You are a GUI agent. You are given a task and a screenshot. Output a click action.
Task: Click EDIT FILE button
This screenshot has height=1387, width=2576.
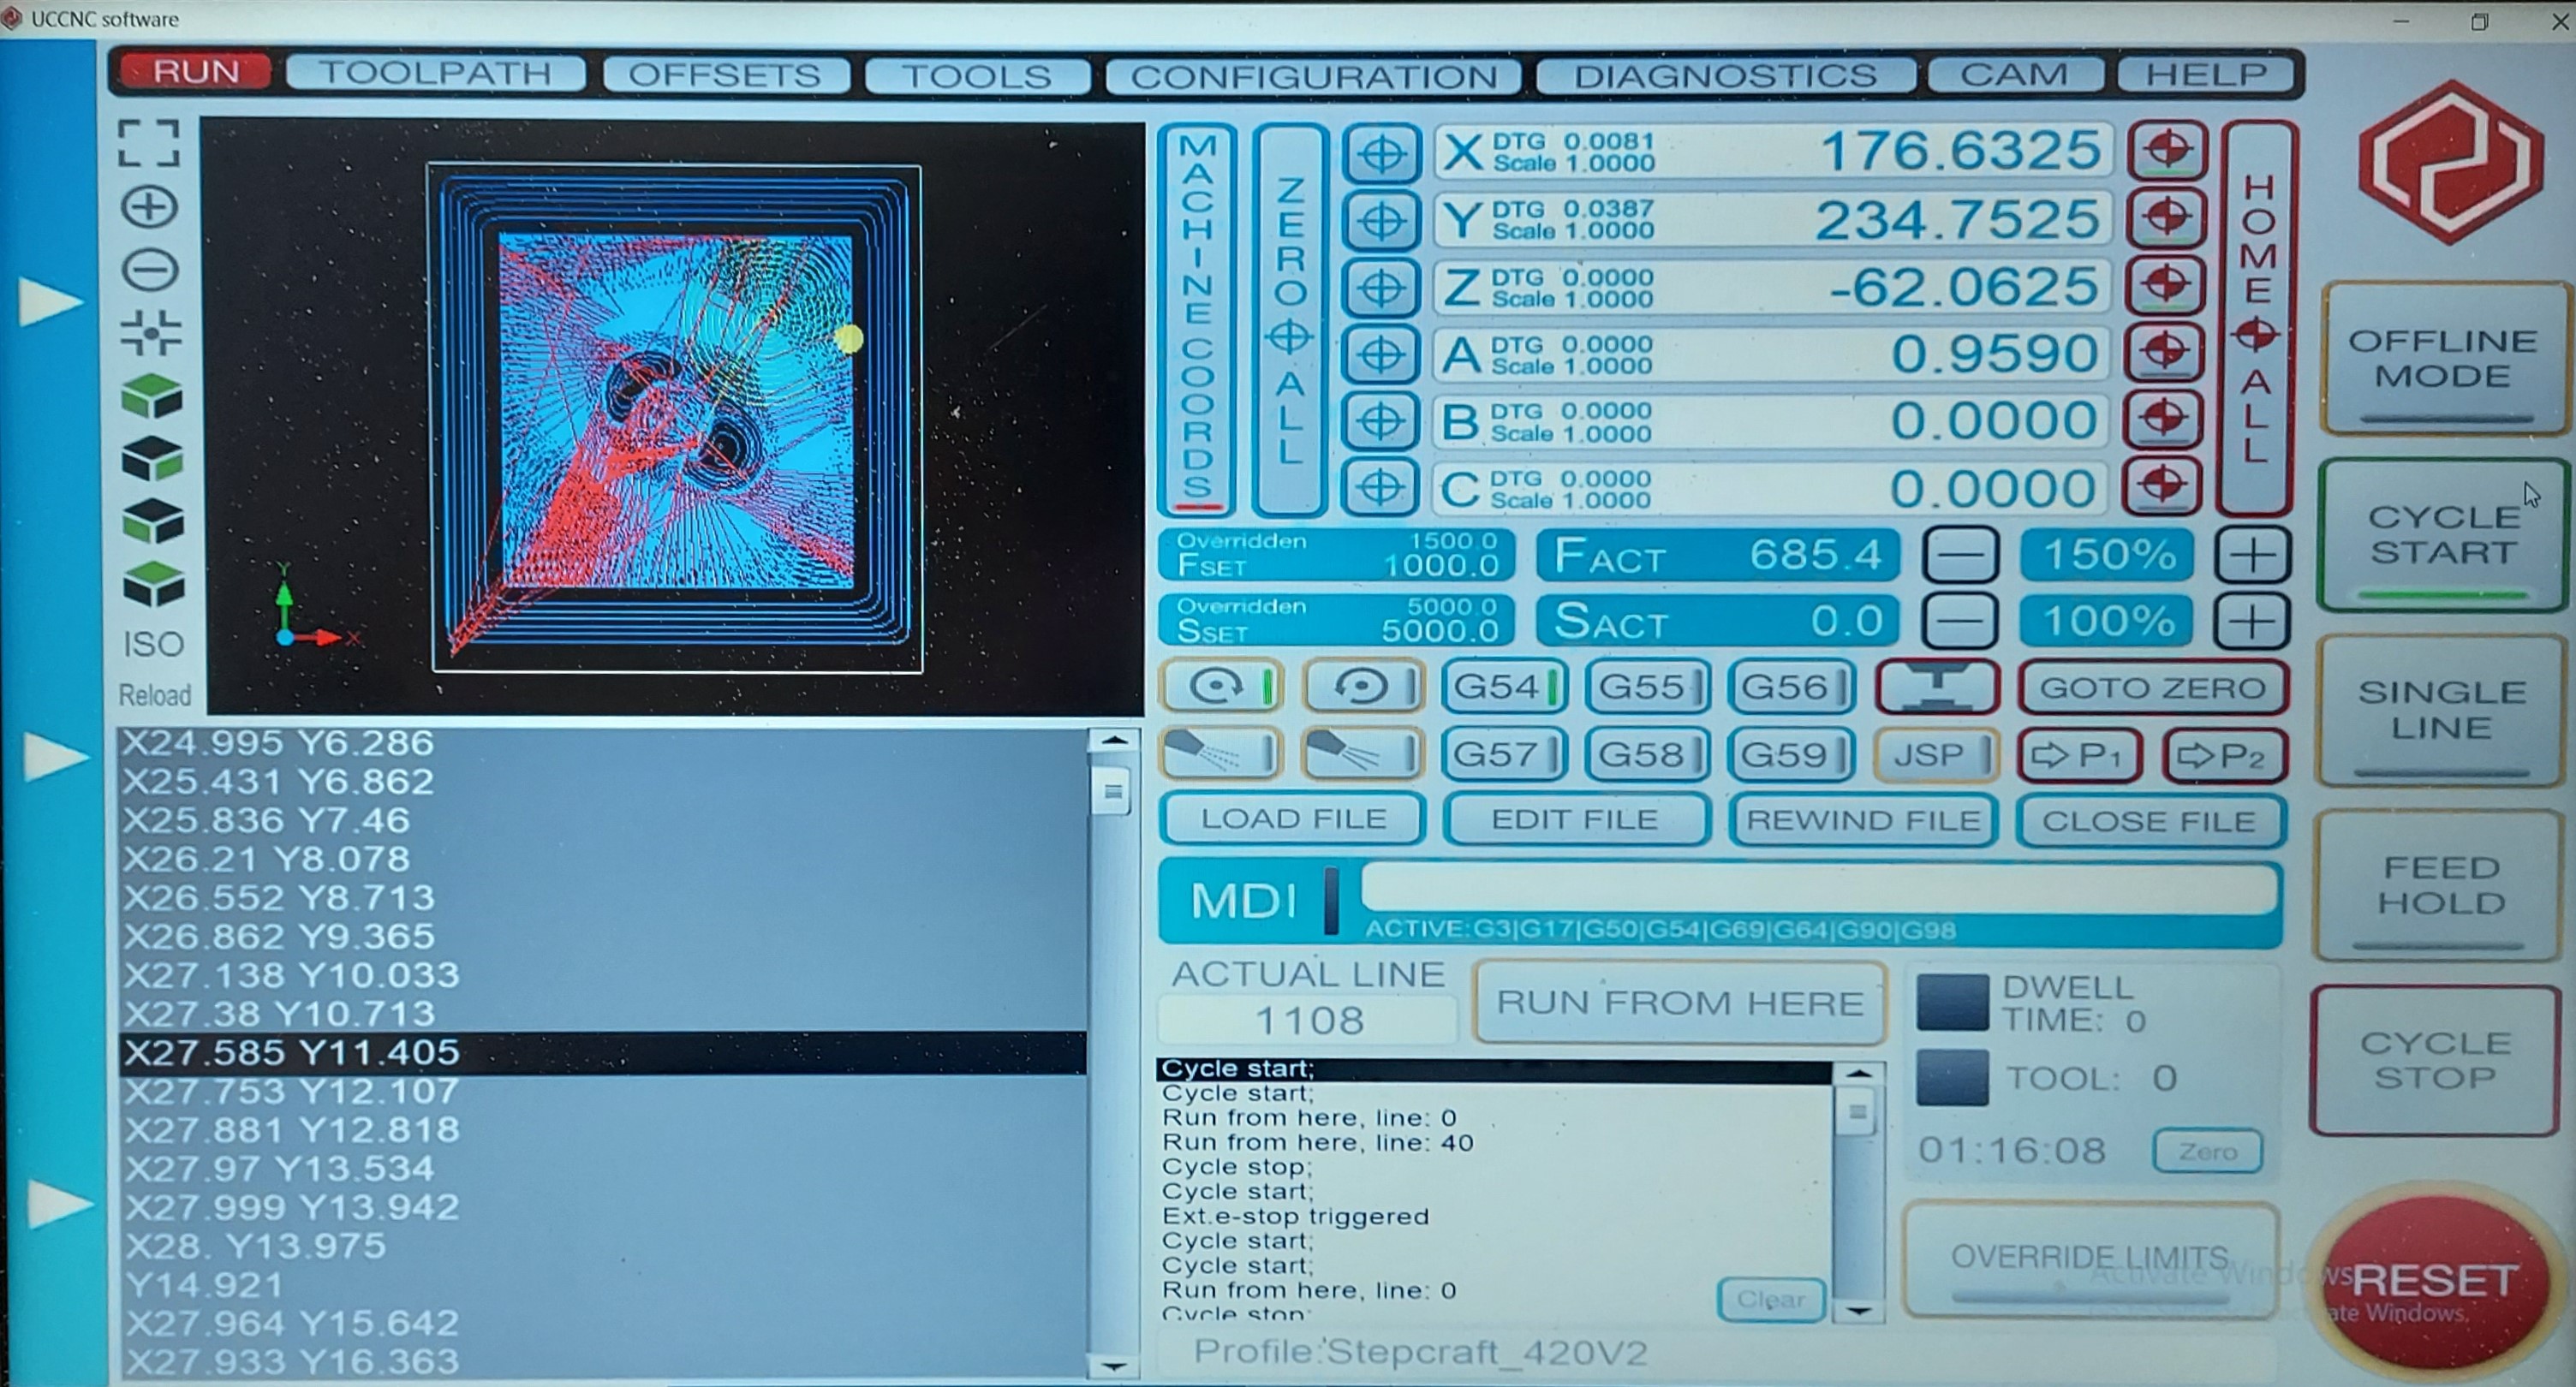click(1576, 820)
